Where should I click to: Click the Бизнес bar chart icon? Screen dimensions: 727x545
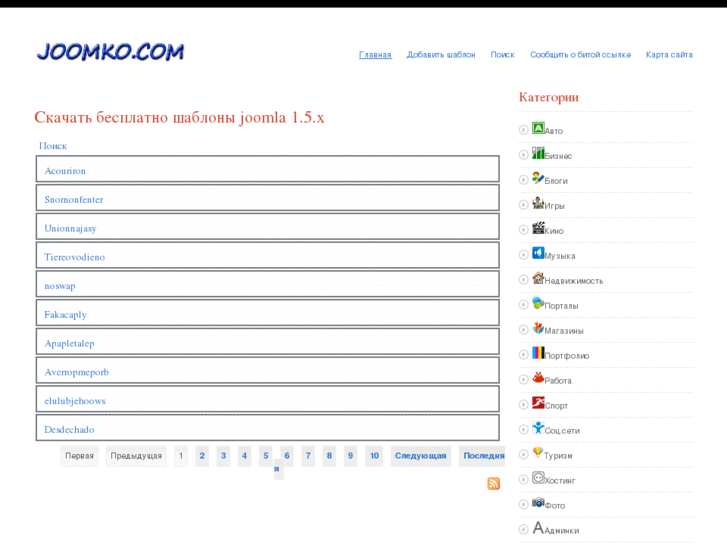click(538, 153)
